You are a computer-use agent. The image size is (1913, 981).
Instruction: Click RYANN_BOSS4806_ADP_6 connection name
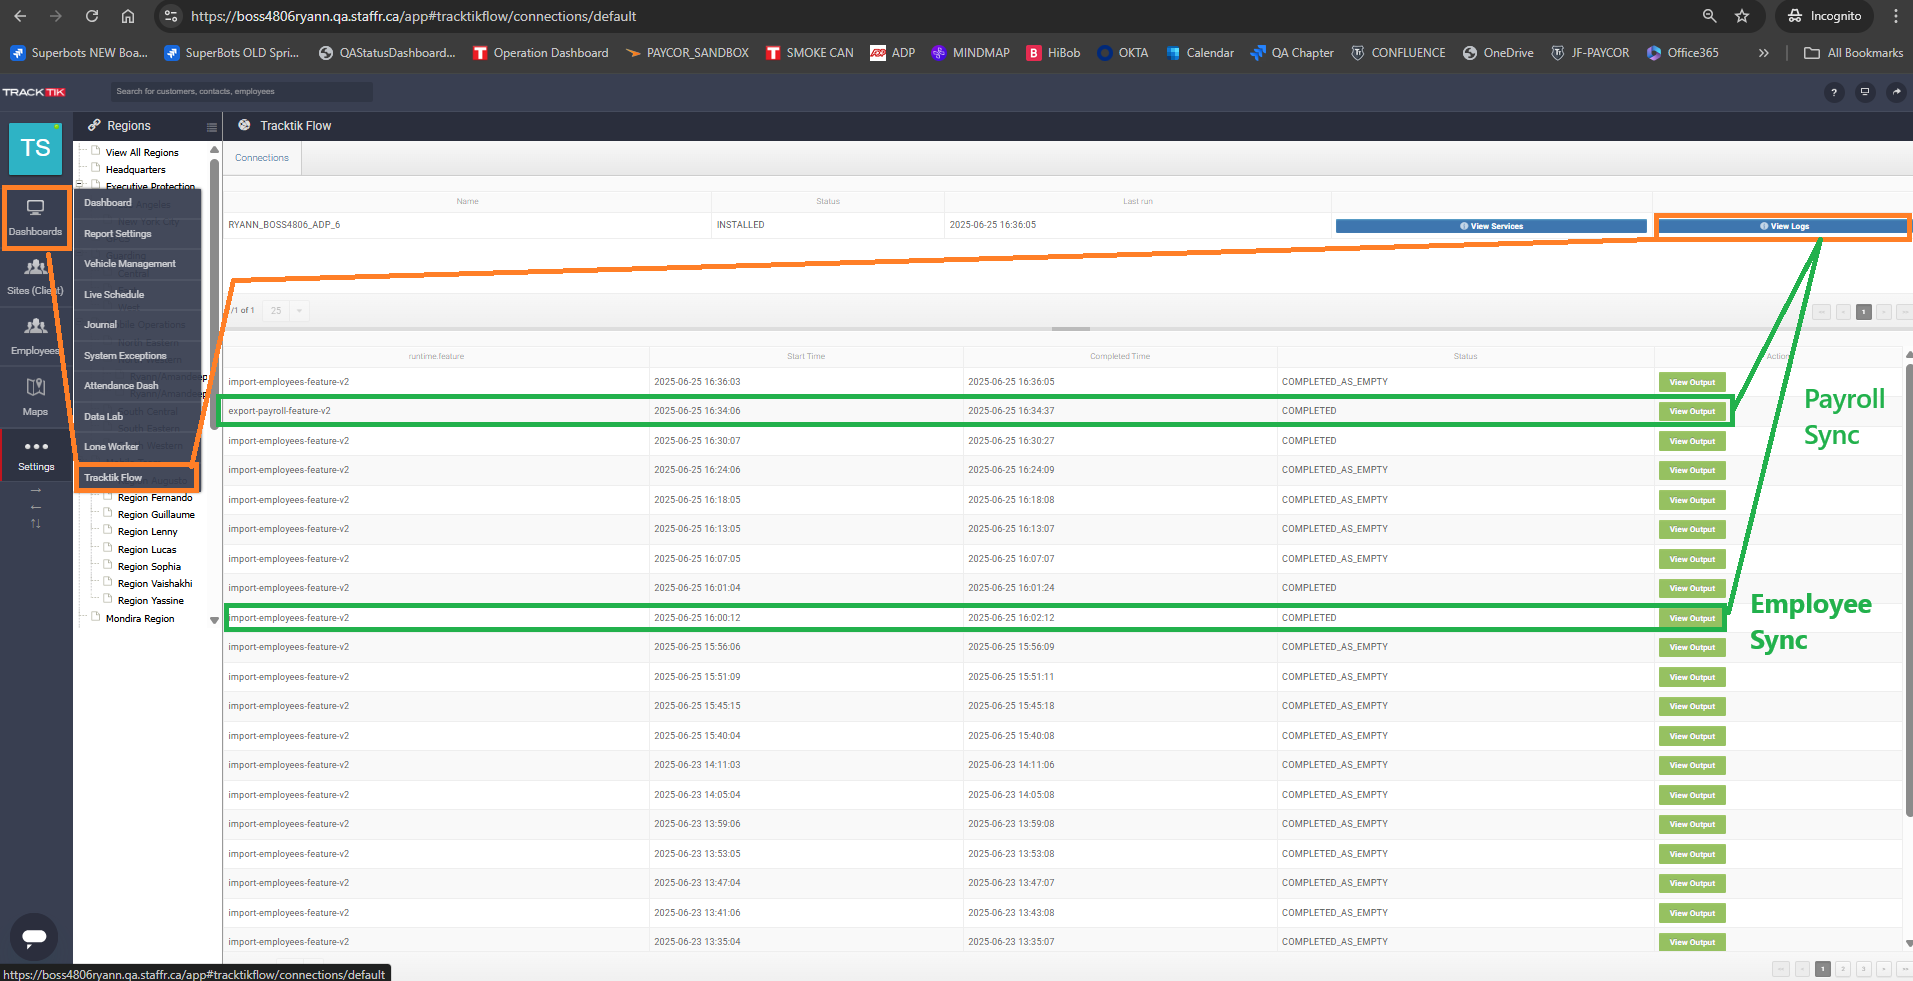[284, 225]
